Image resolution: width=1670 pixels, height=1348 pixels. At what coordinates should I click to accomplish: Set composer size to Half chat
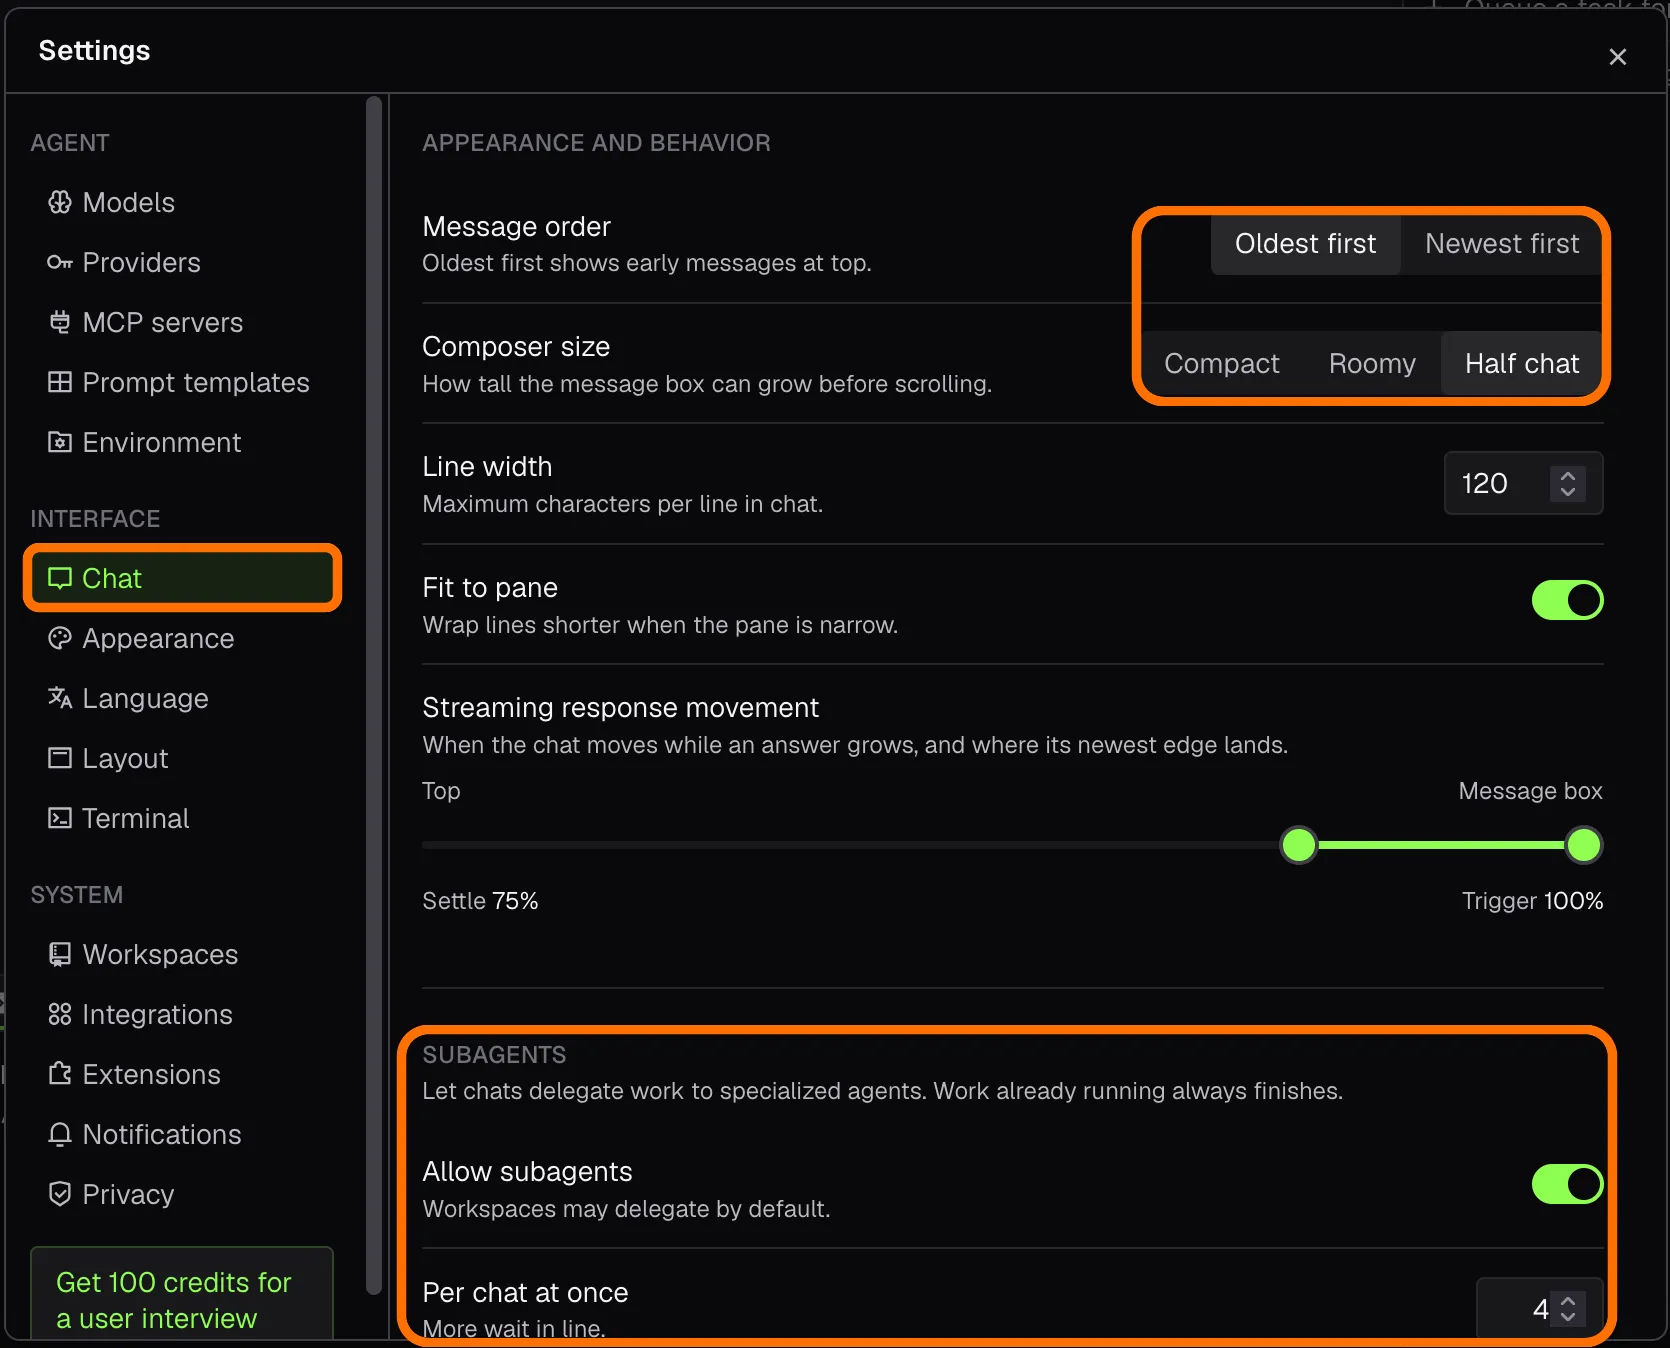point(1522,364)
